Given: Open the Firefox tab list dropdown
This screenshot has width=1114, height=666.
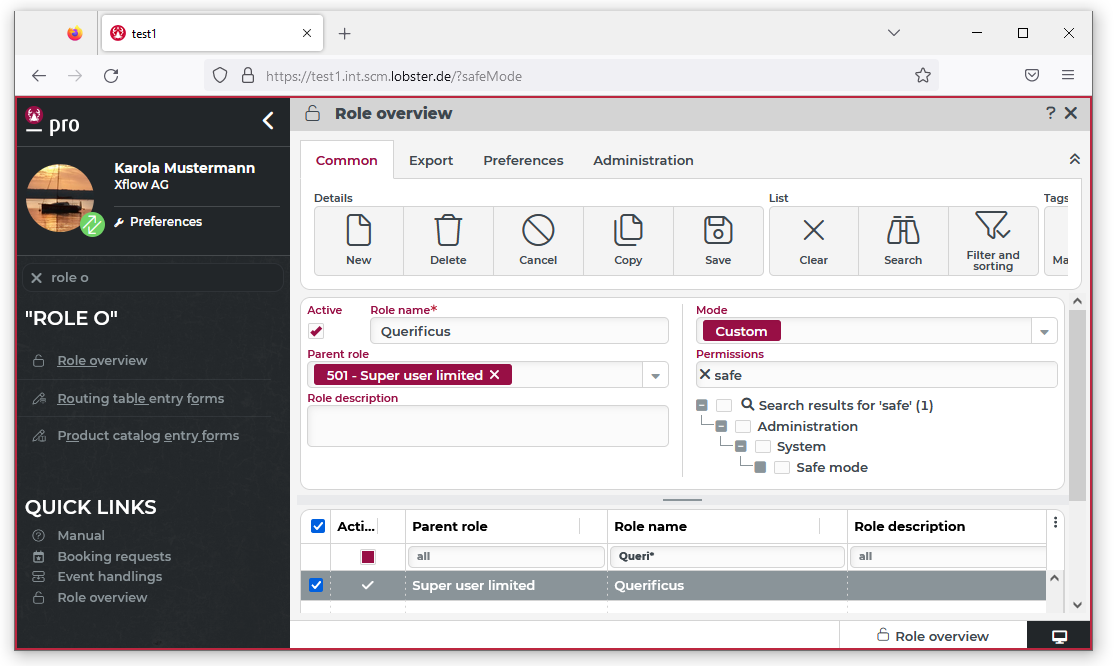Looking at the screenshot, I should 894,33.
